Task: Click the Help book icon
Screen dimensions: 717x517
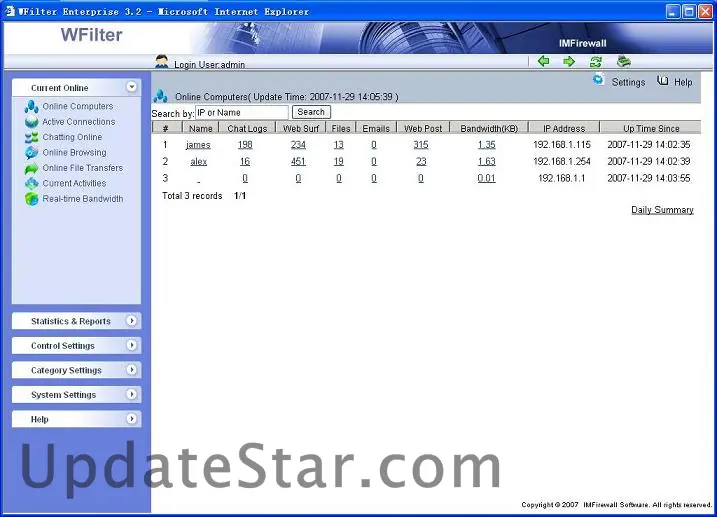Action: tap(663, 81)
